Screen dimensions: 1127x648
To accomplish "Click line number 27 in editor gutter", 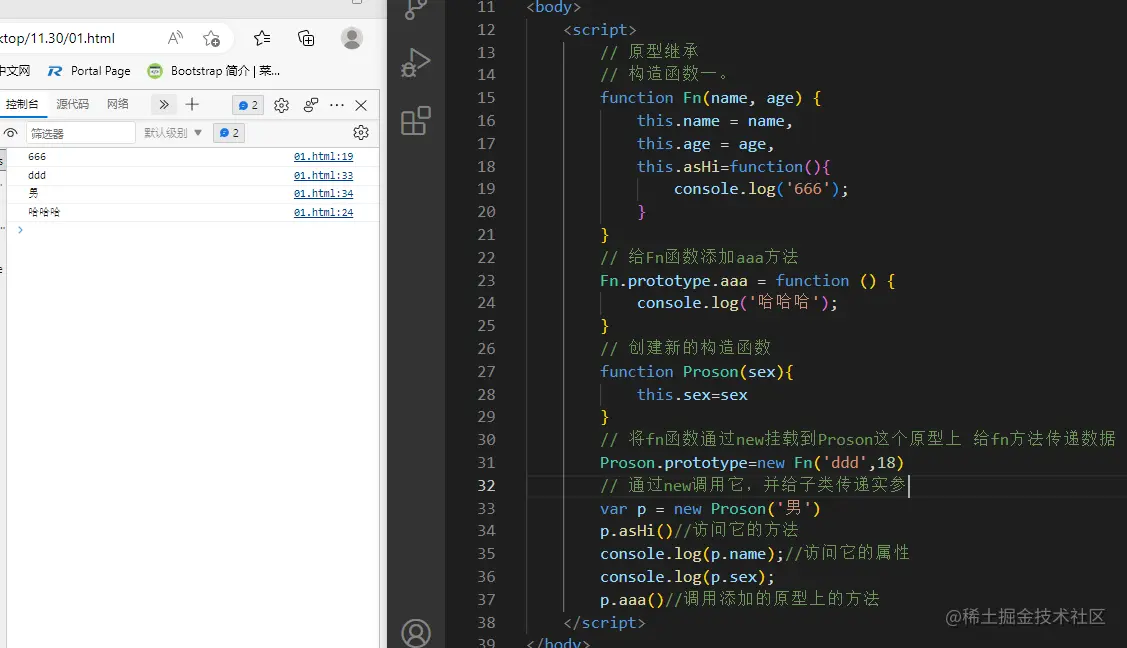I will pyautogui.click(x=487, y=372).
